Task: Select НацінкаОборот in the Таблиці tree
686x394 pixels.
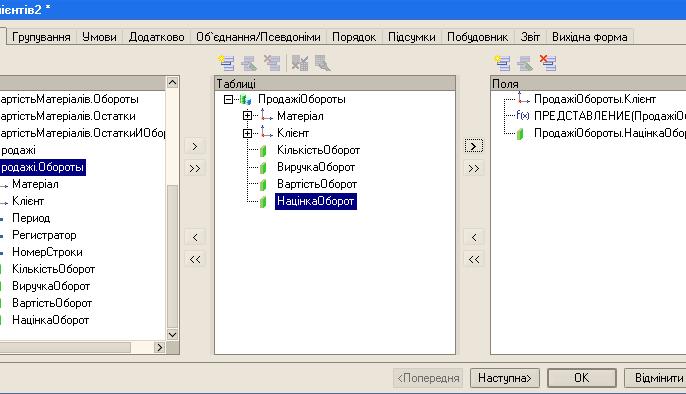Action: coord(315,202)
